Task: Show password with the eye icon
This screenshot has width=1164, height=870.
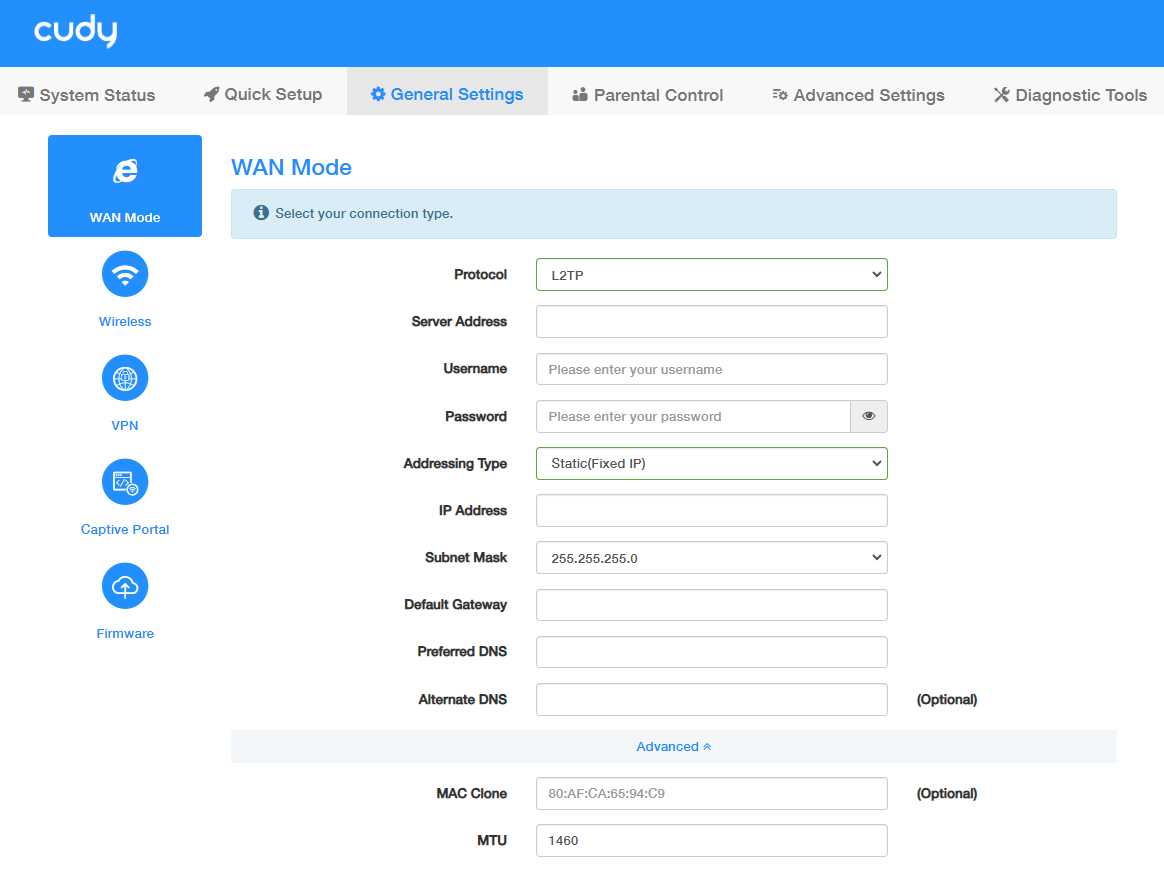Action: point(868,416)
